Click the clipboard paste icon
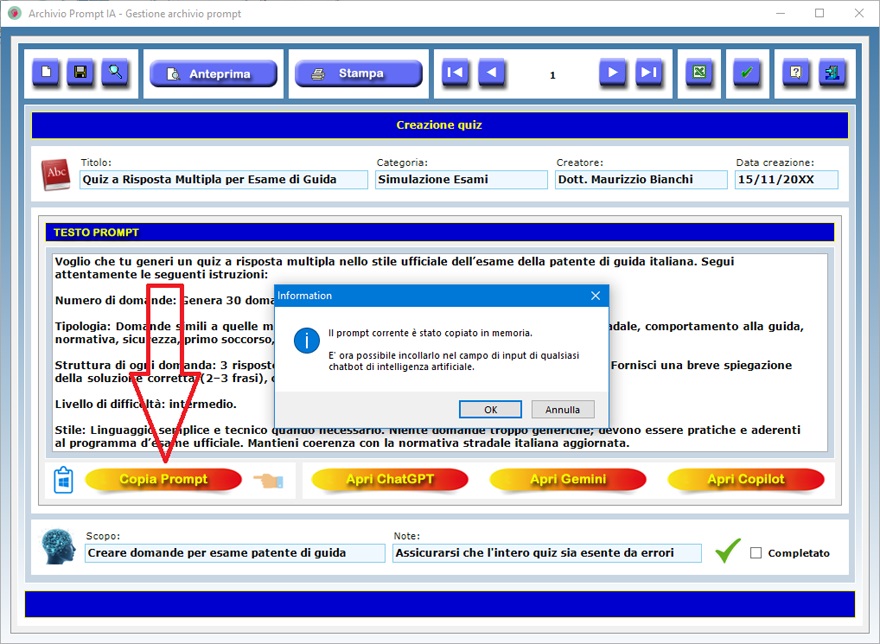This screenshot has width=880, height=644. click(x=63, y=480)
